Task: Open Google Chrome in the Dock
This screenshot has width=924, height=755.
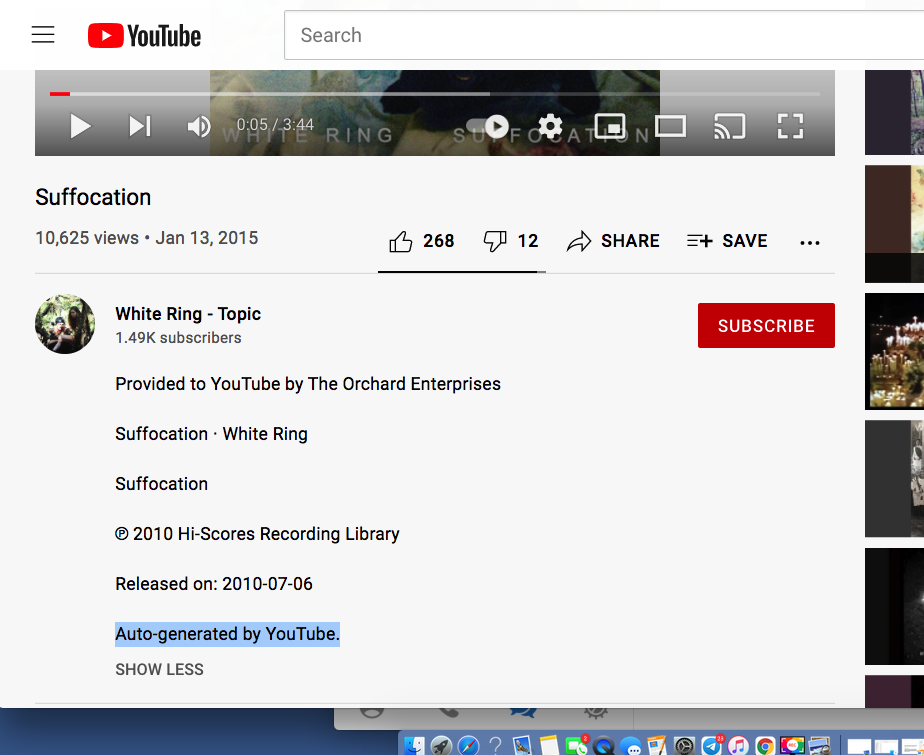Action: (x=765, y=746)
